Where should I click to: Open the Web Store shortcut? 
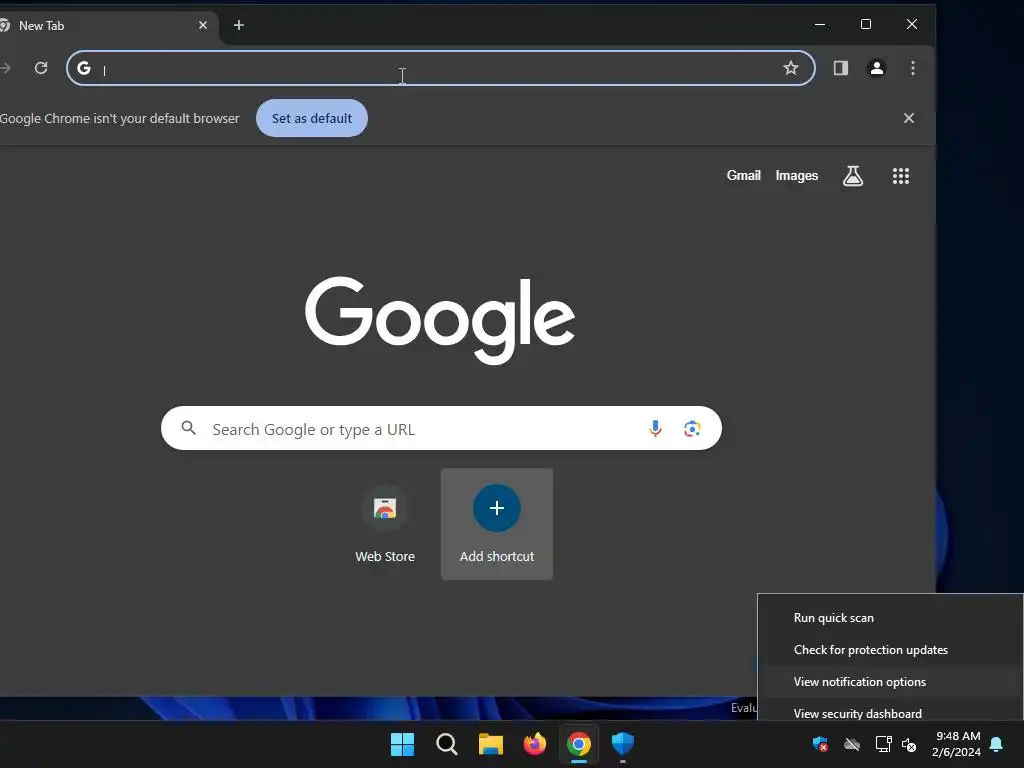click(385, 524)
